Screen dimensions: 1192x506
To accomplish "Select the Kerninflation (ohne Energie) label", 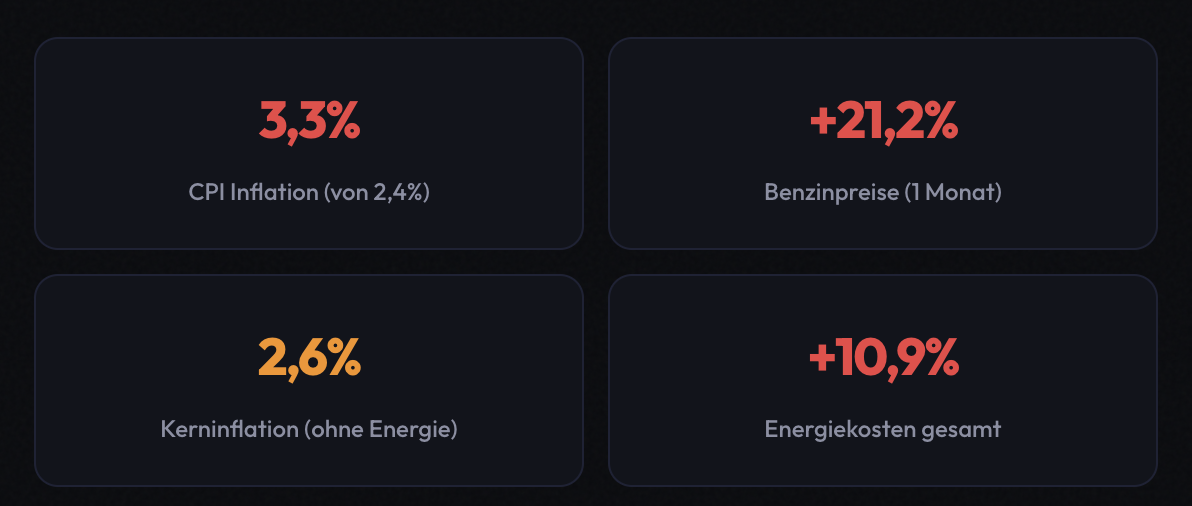I will (x=309, y=429).
